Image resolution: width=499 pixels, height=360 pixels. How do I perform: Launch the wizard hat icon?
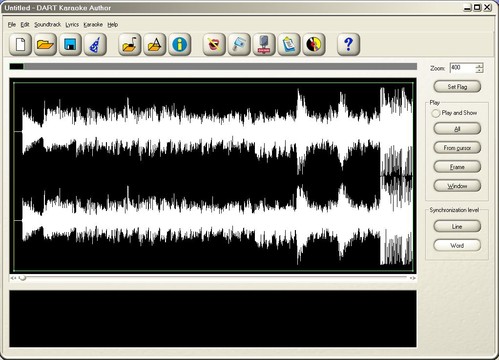coord(95,44)
